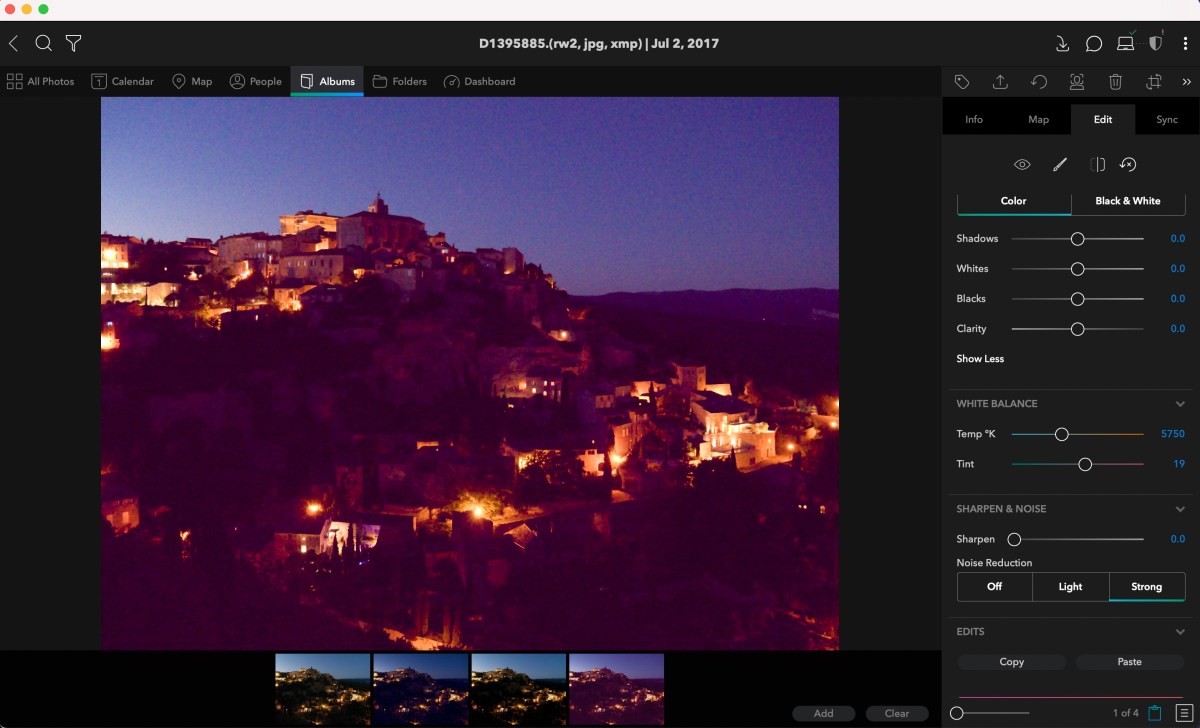The image size is (1200, 728).
Task: Click the reset edits icon
Action: 1128,165
